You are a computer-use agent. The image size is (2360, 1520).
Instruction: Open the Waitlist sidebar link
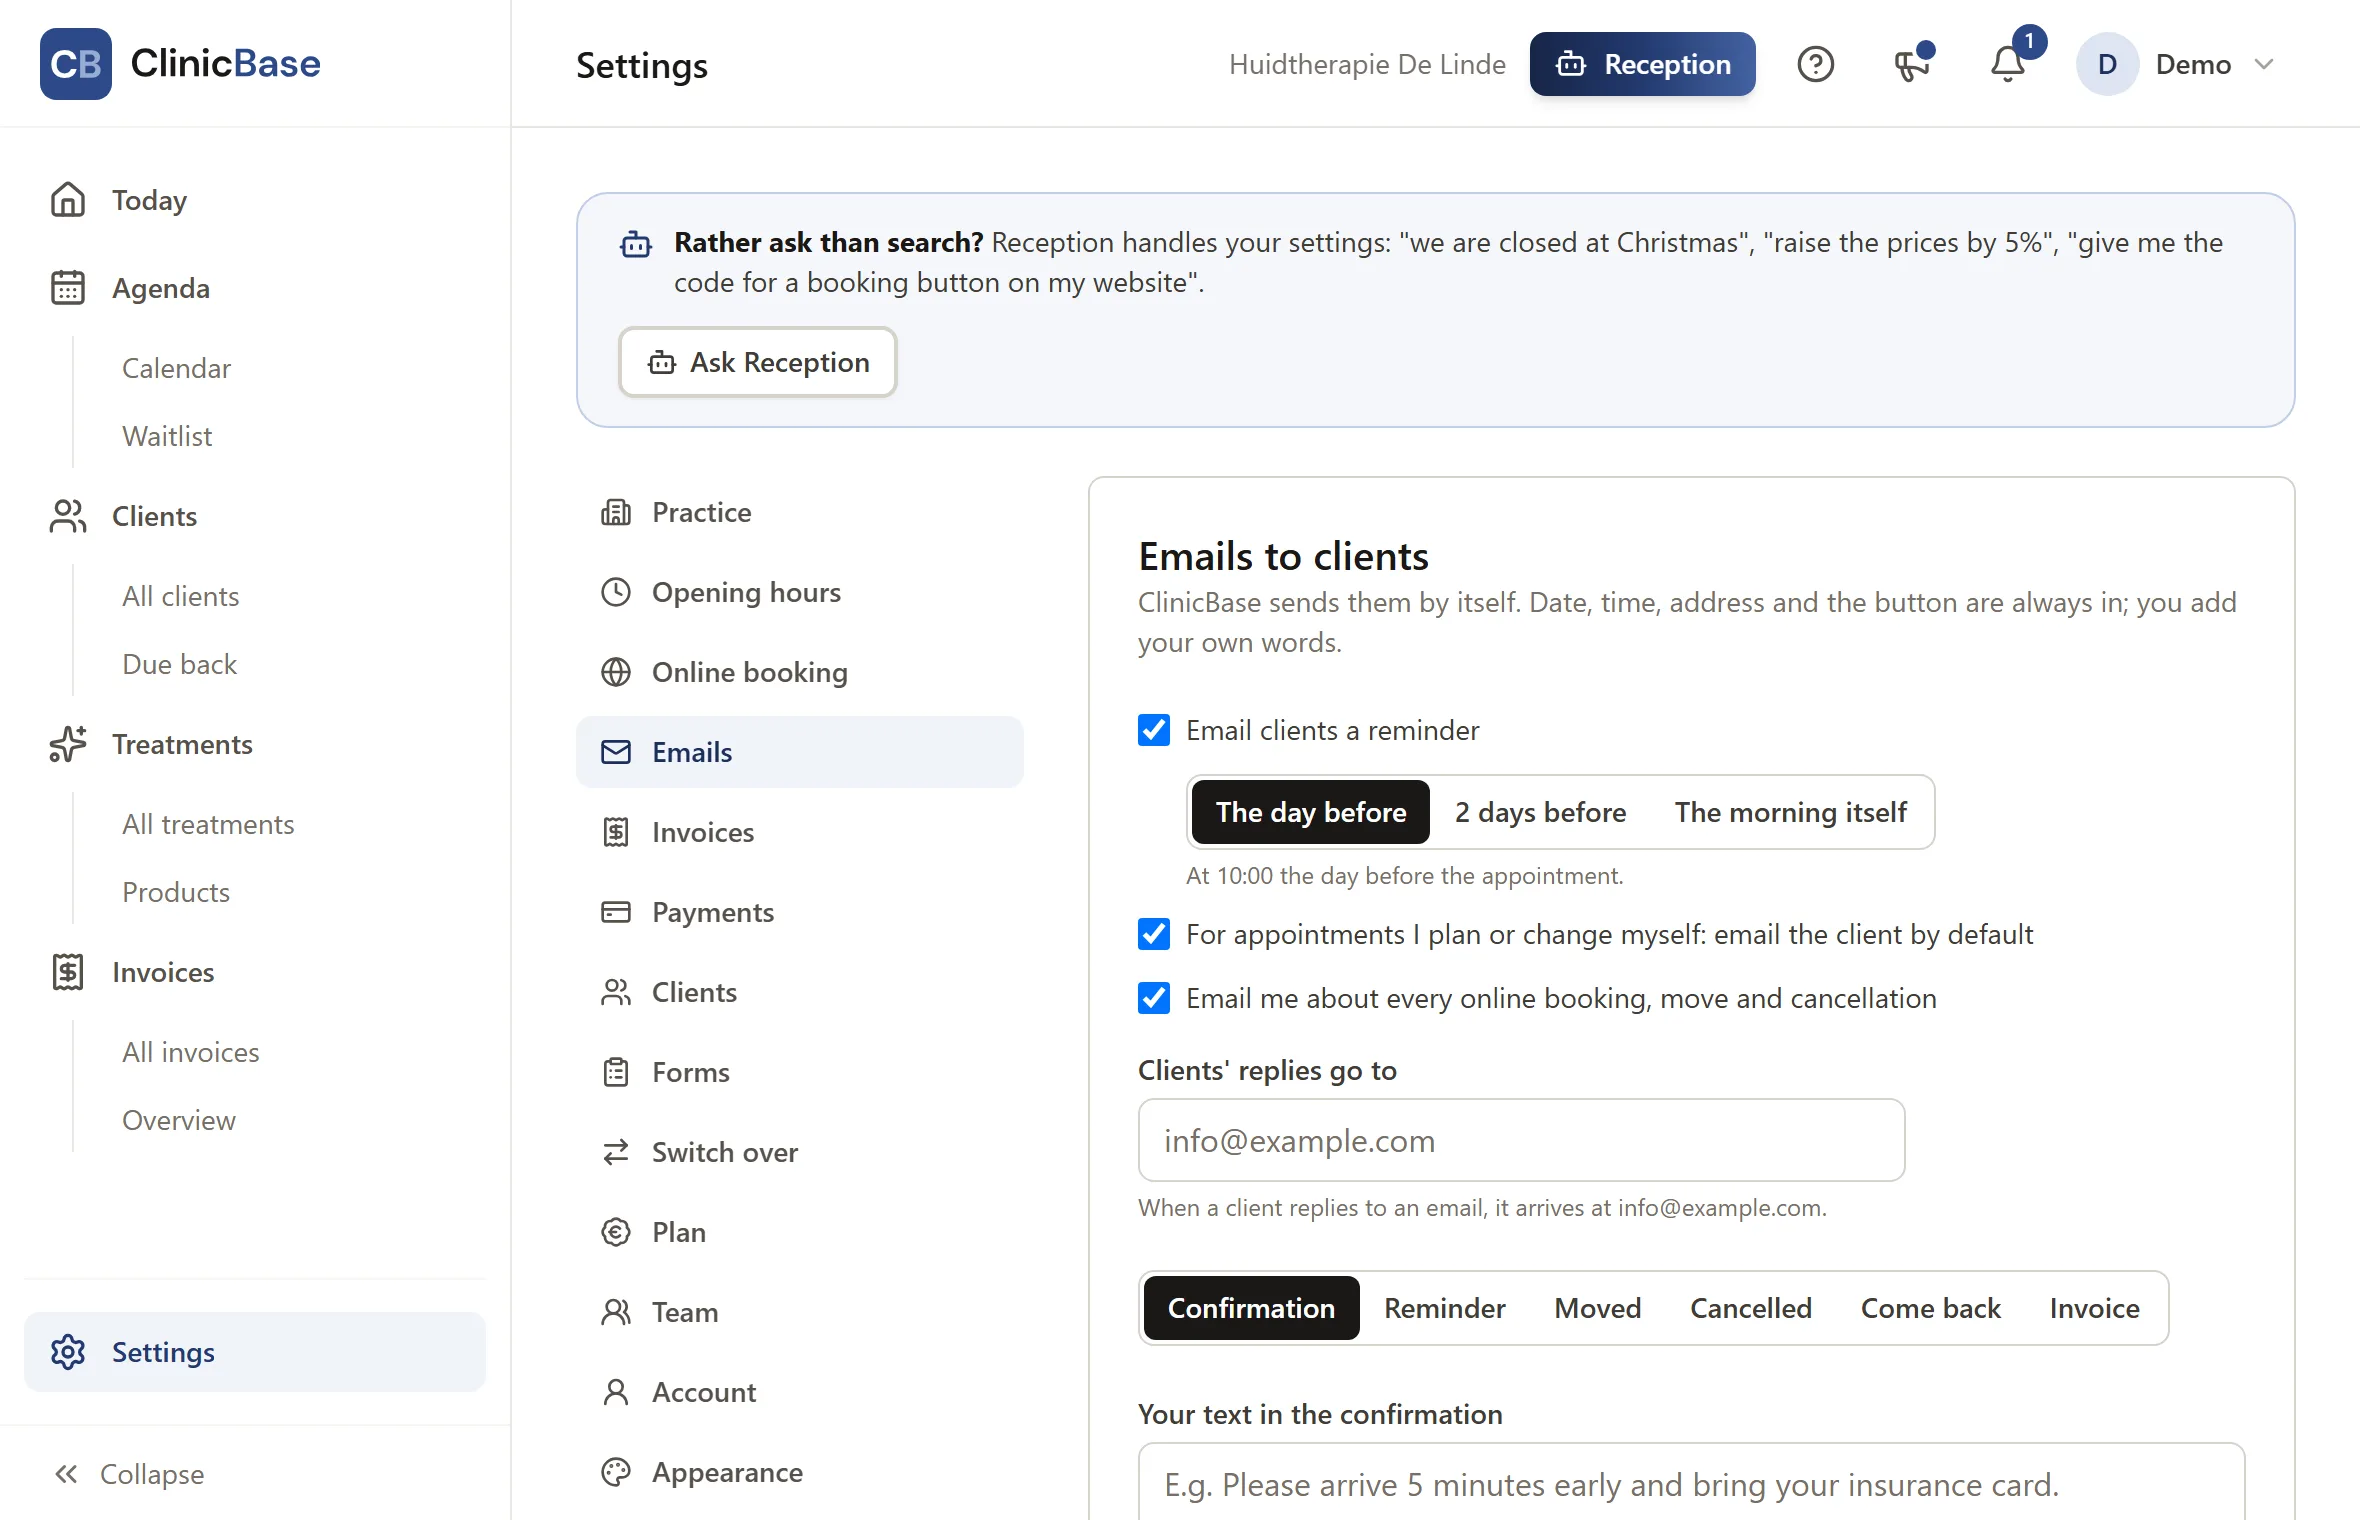167,436
